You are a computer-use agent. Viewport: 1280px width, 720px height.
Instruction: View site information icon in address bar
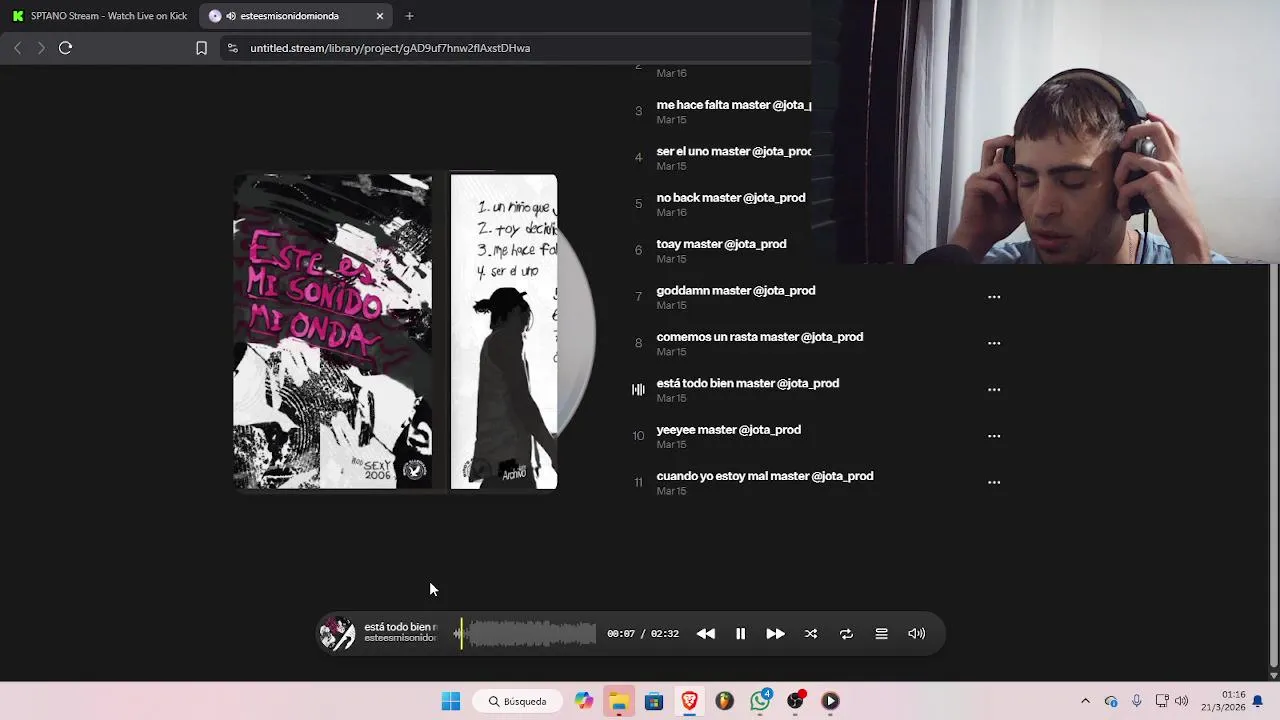(232, 48)
